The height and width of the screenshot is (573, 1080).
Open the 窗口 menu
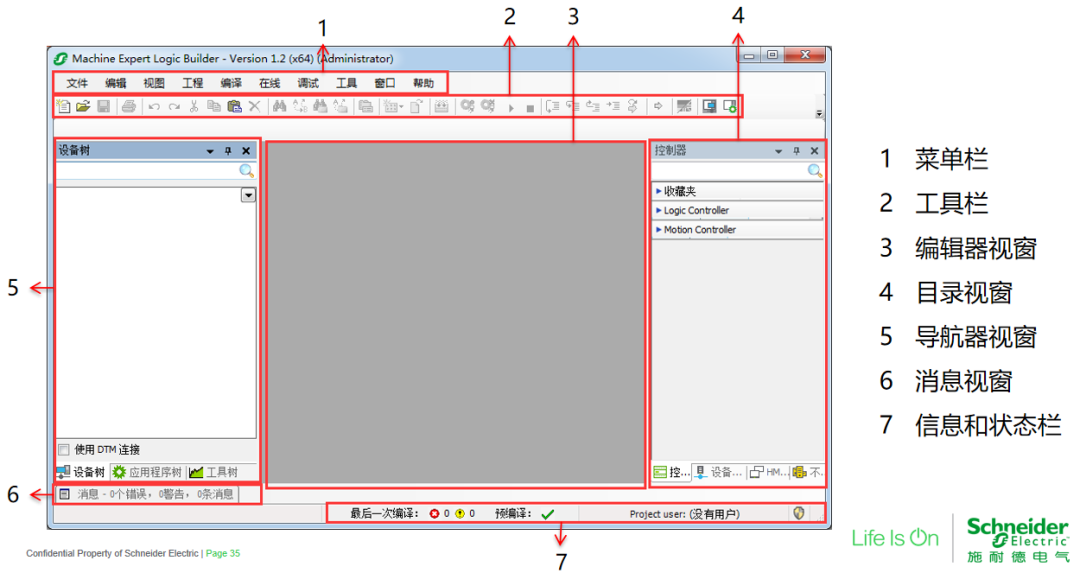pos(385,83)
